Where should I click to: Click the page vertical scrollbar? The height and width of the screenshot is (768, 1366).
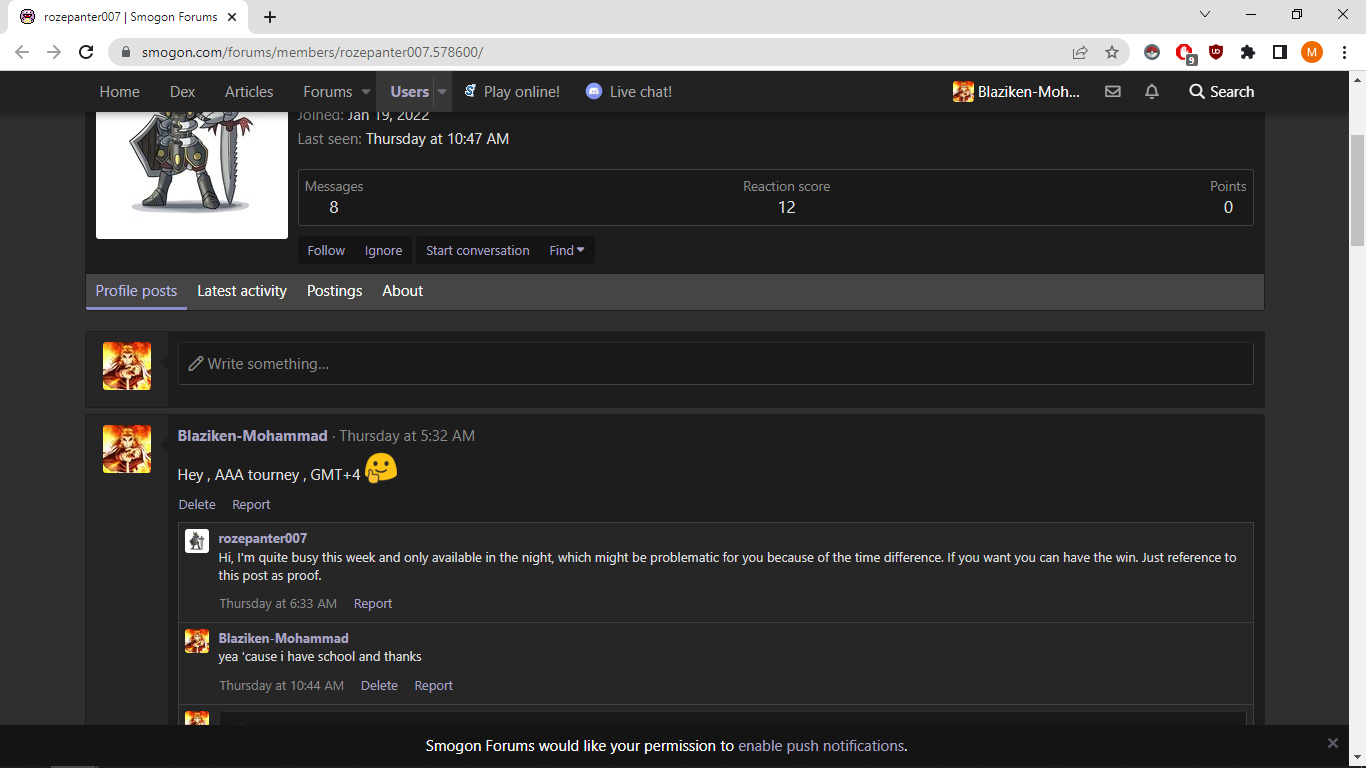point(1357,190)
